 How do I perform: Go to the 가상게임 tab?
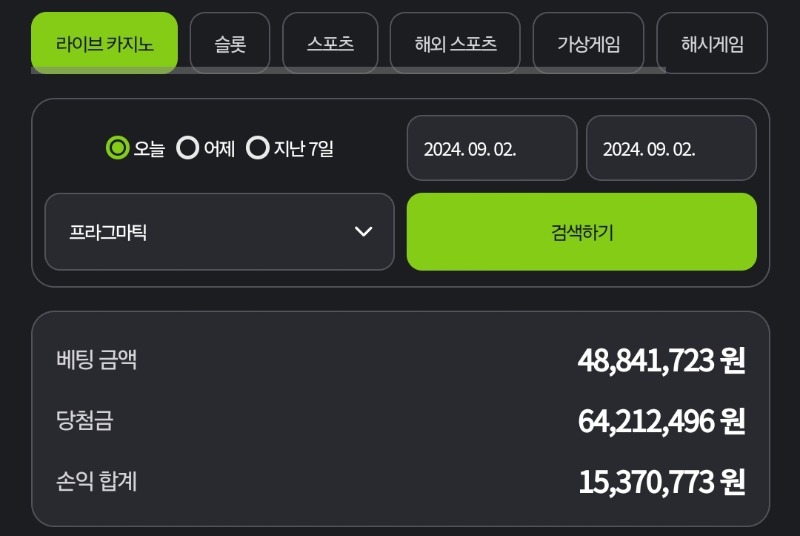click(588, 43)
